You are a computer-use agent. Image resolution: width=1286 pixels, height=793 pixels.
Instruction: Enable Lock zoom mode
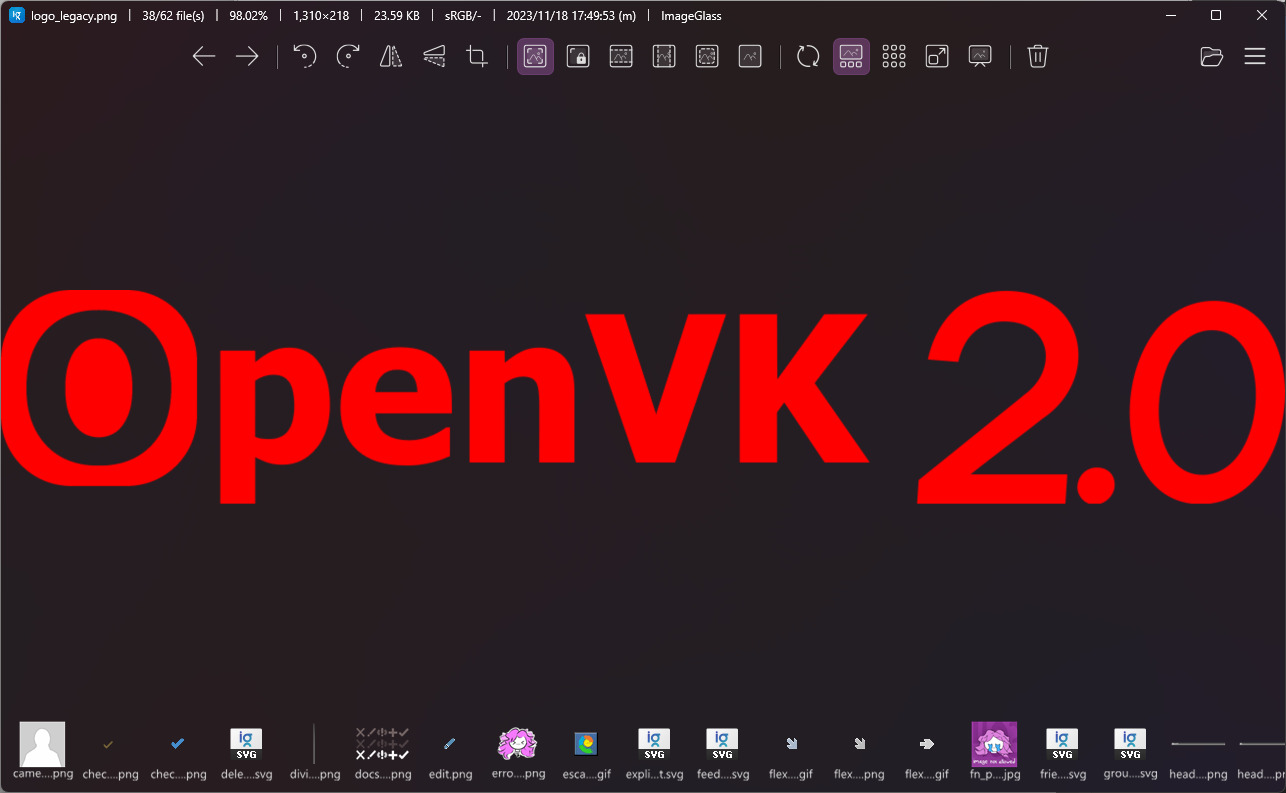click(x=578, y=57)
